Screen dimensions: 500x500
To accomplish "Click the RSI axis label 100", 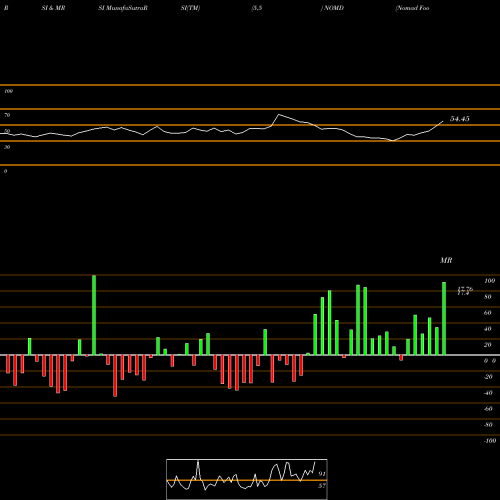I will pos(8,91).
